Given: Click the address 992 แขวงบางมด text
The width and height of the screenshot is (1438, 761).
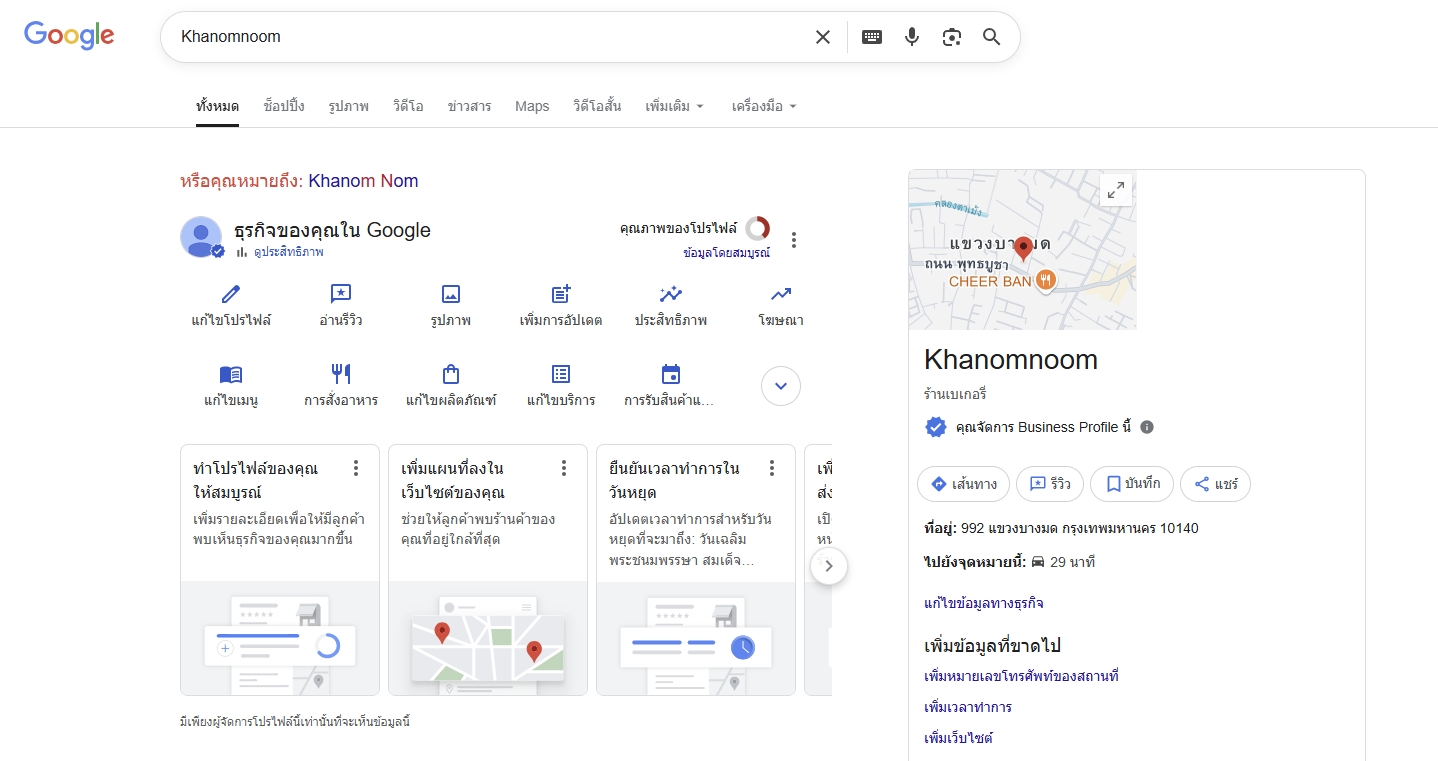Looking at the screenshot, I should tap(1079, 528).
